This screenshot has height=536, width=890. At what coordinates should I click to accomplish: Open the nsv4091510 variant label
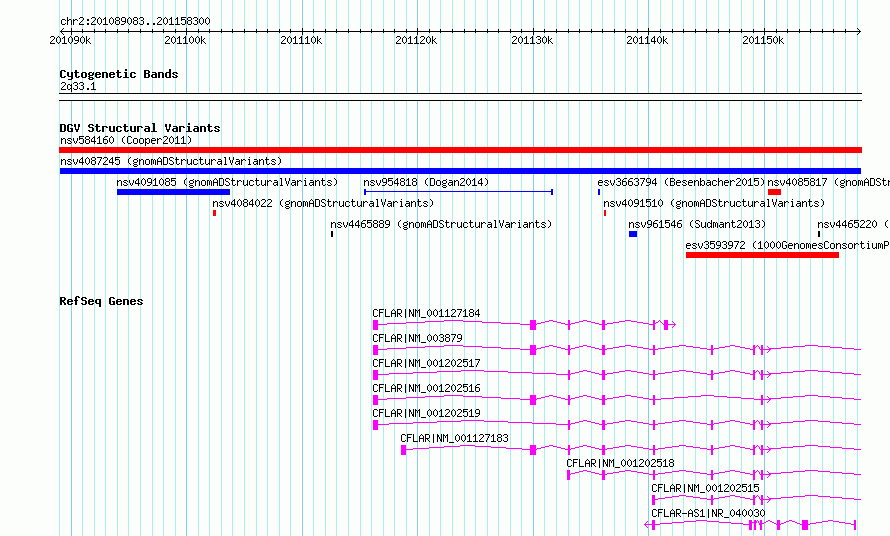click(714, 203)
